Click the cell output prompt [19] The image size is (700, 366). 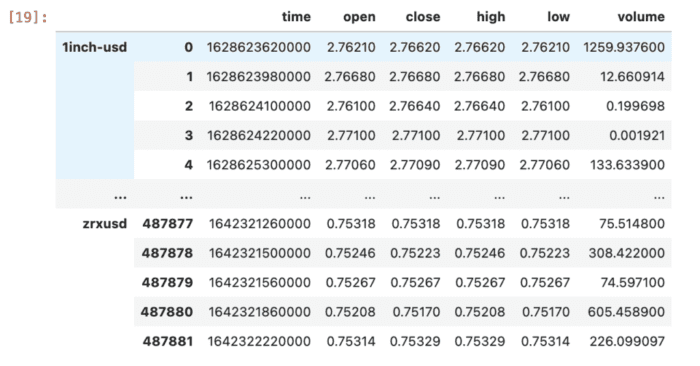coord(28,18)
